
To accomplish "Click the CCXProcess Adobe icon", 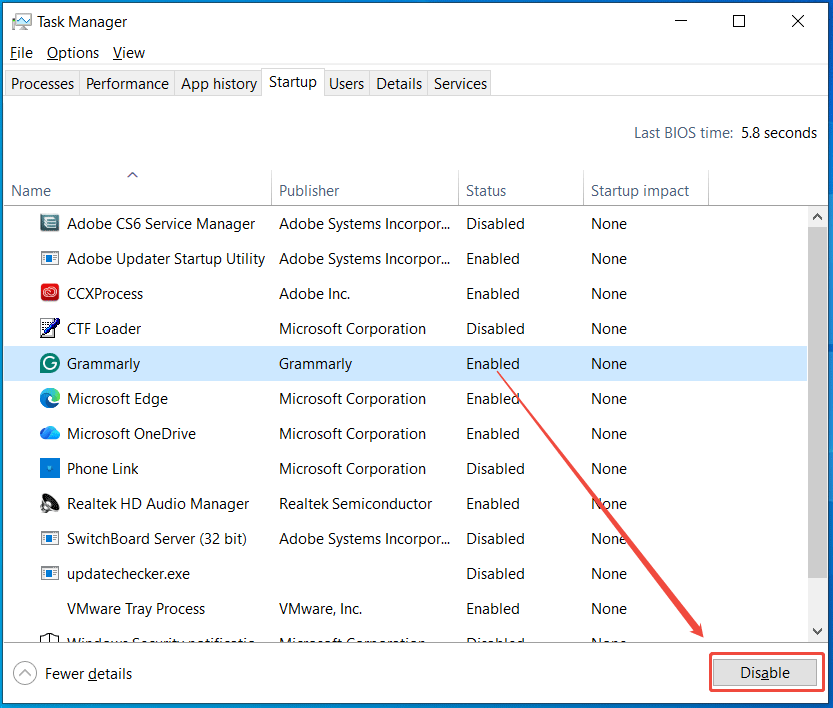I will [49, 293].
